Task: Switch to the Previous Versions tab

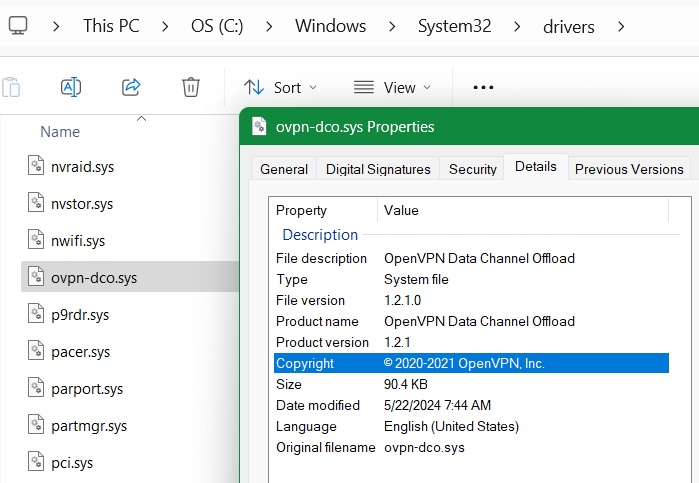Action: click(x=629, y=169)
